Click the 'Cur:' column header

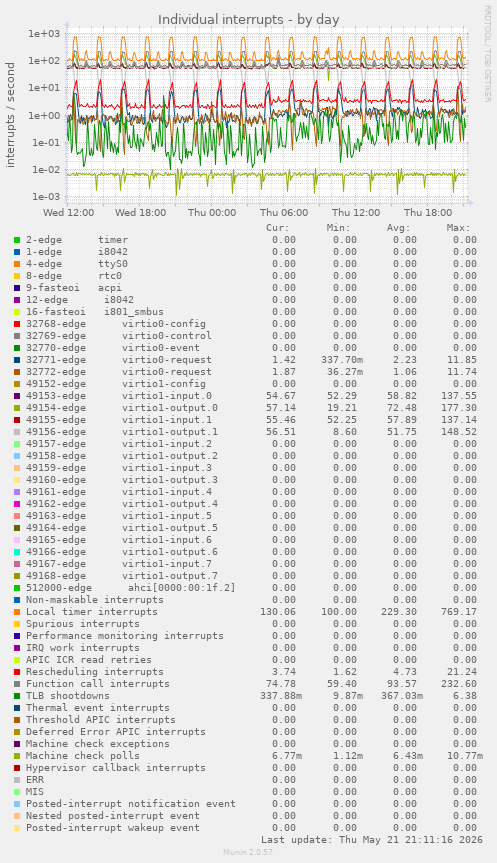(x=277, y=228)
